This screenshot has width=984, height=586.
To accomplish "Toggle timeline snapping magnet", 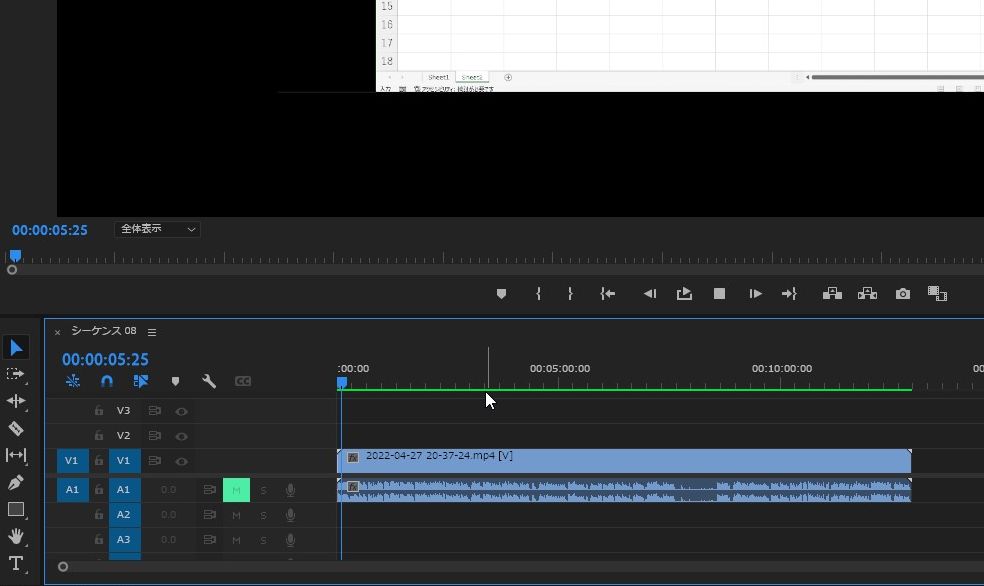I will [107, 381].
